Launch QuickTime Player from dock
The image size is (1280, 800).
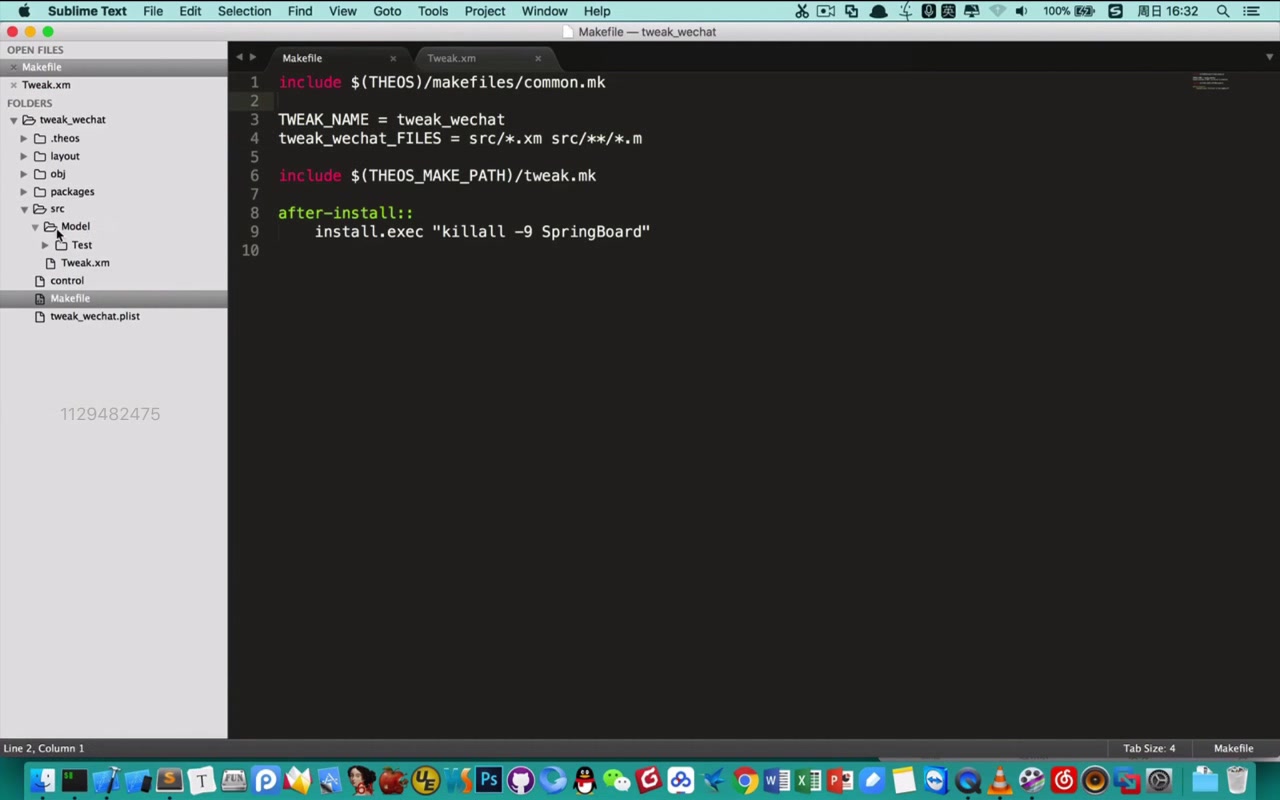968,781
